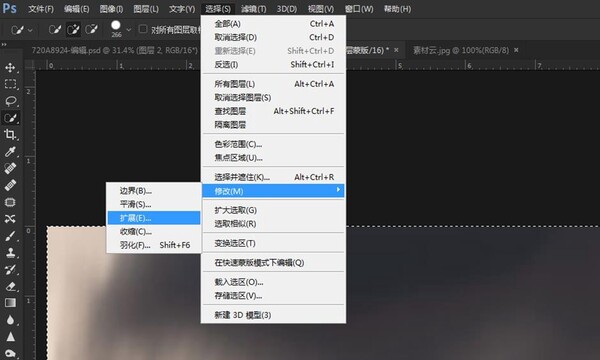Open the 滤镜(T) menu
600x360 pixels.
click(254, 9)
